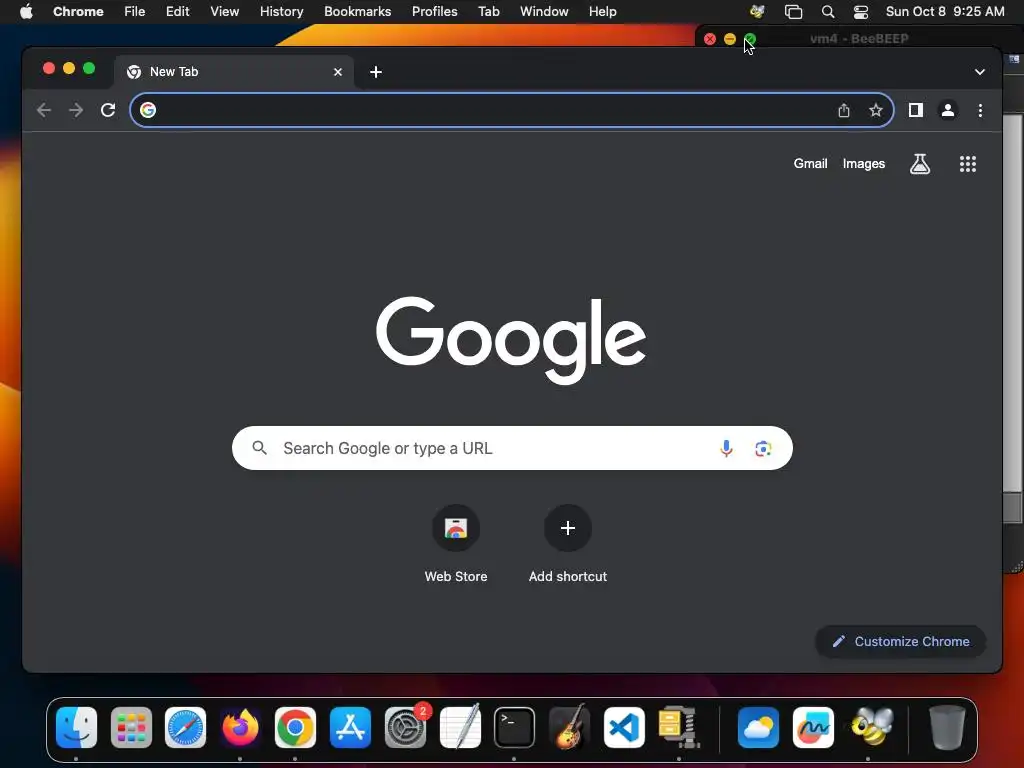1024x768 pixels.
Task: Open the profile avatar menu
Action: click(948, 110)
